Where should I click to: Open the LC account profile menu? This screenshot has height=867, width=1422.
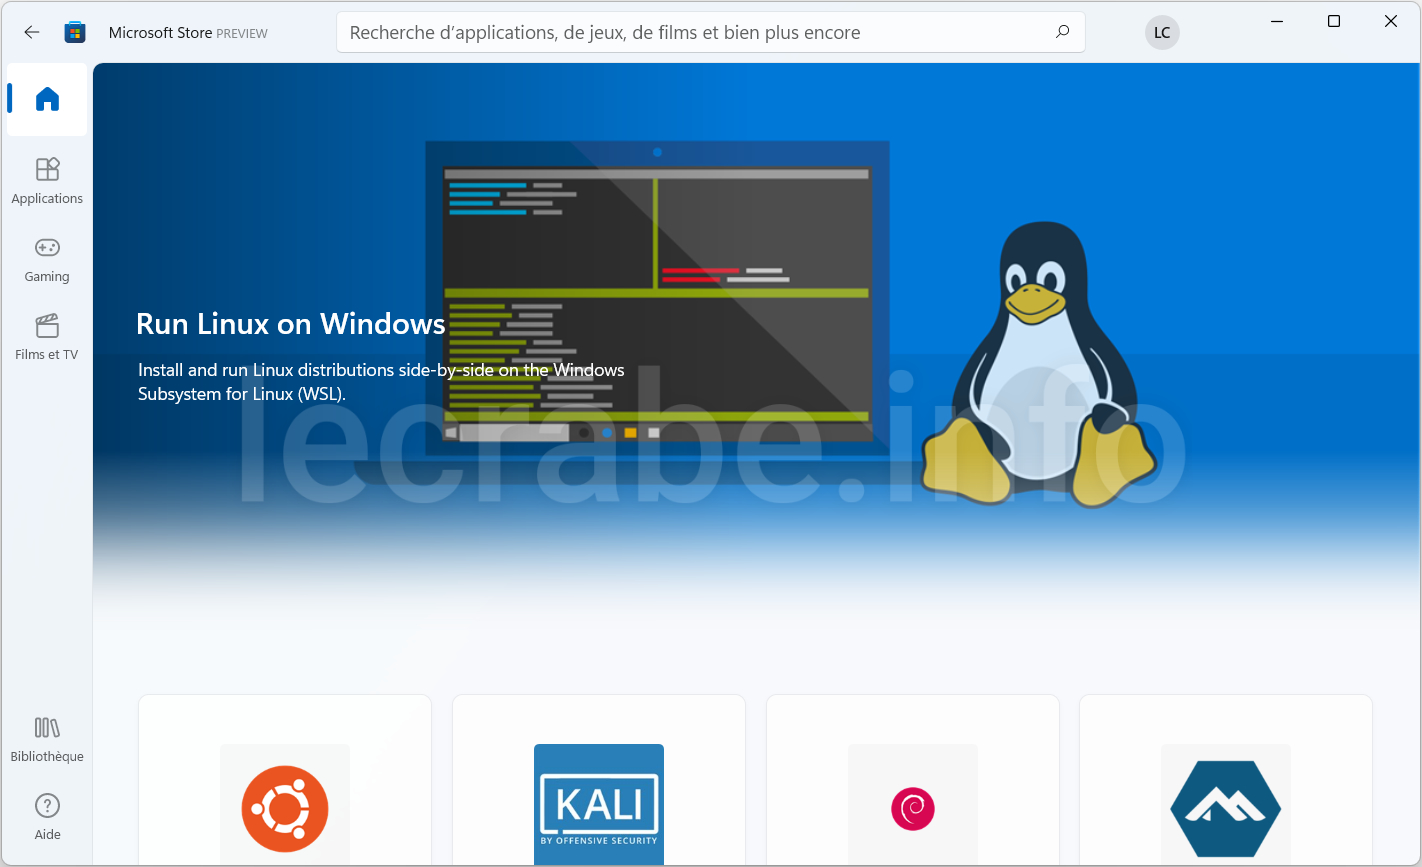point(1162,33)
